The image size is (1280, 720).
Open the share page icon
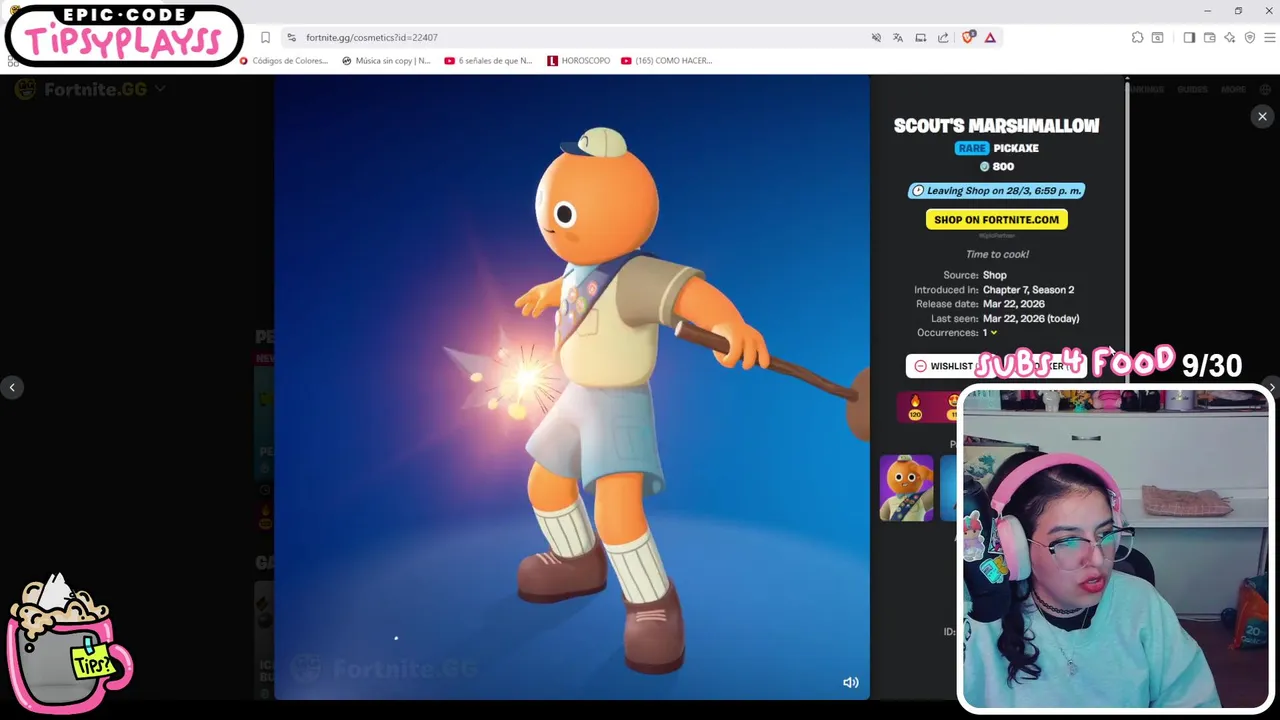[x=943, y=37]
